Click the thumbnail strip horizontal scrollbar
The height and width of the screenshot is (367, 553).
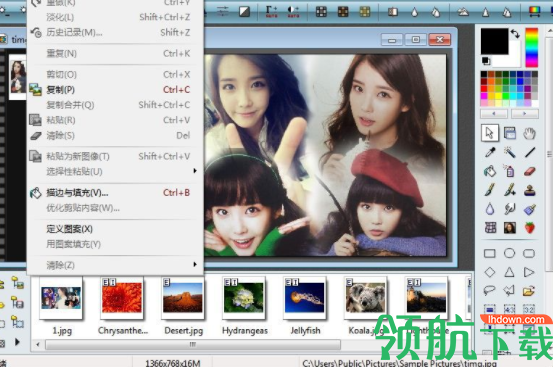[x=193, y=344]
